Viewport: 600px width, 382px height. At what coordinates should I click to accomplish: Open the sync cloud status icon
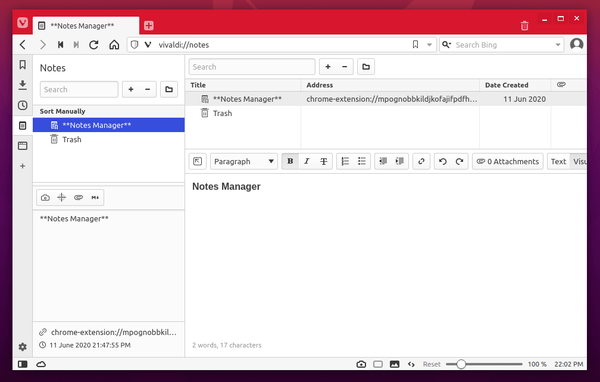[41, 364]
